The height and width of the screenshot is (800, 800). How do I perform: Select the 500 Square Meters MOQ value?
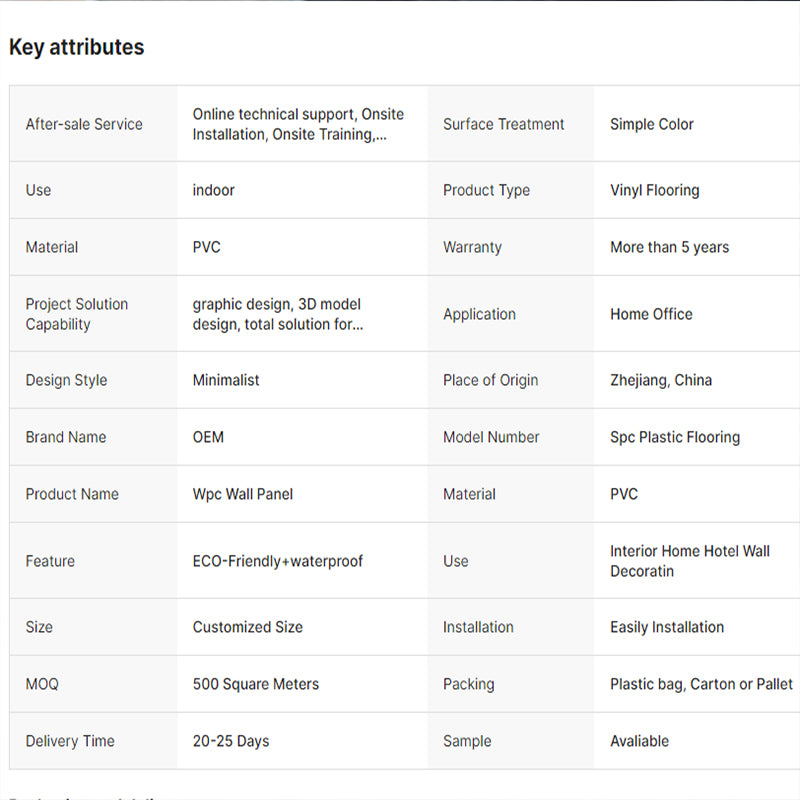click(256, 684)
